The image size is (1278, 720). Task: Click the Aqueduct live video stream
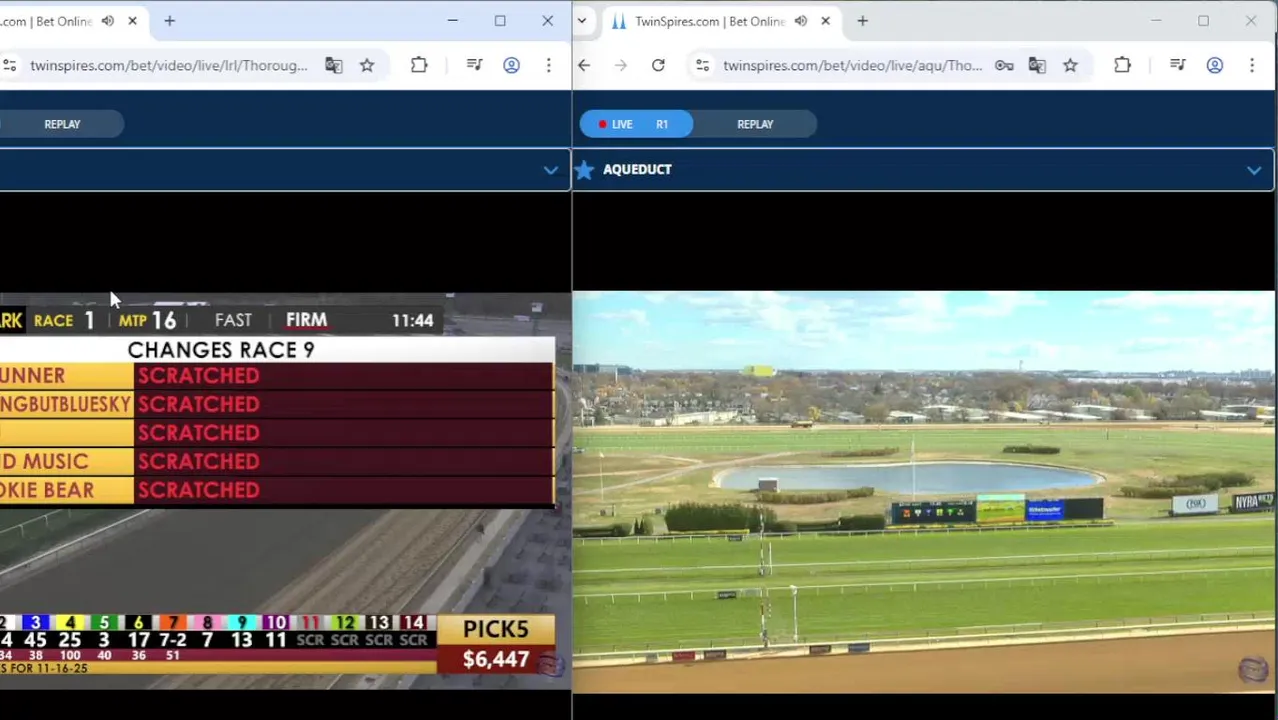924,492
